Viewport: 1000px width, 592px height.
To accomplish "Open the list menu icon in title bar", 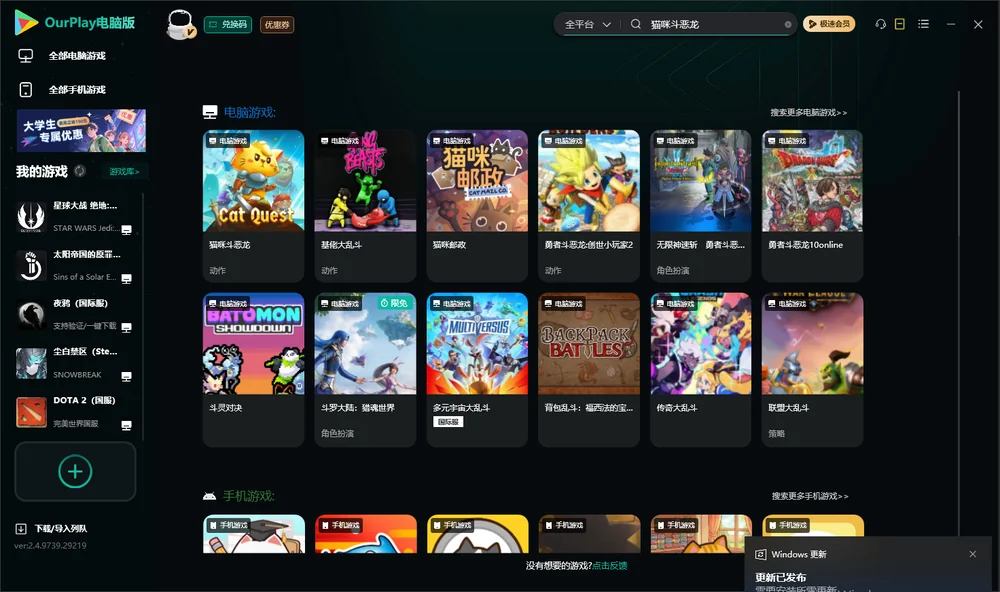I will click(923, 24).
